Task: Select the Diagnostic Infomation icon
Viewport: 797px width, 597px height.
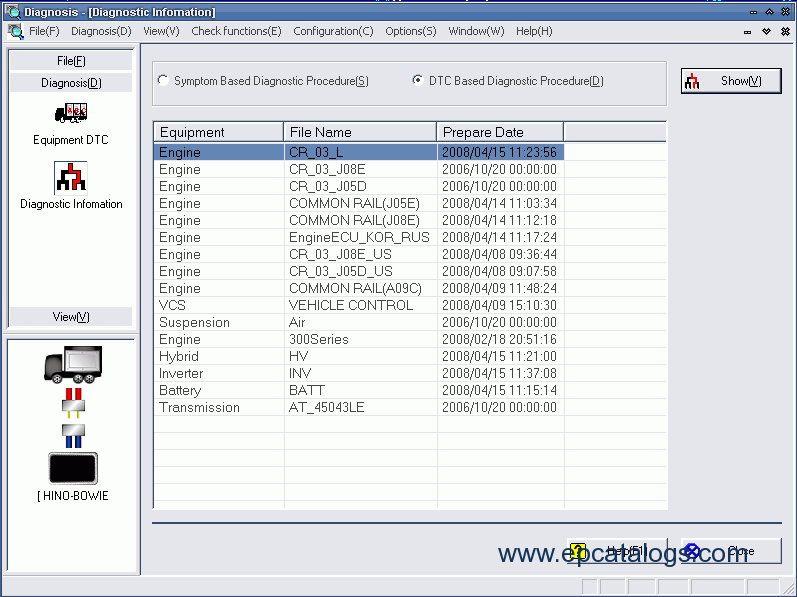Action: [70, 177]
